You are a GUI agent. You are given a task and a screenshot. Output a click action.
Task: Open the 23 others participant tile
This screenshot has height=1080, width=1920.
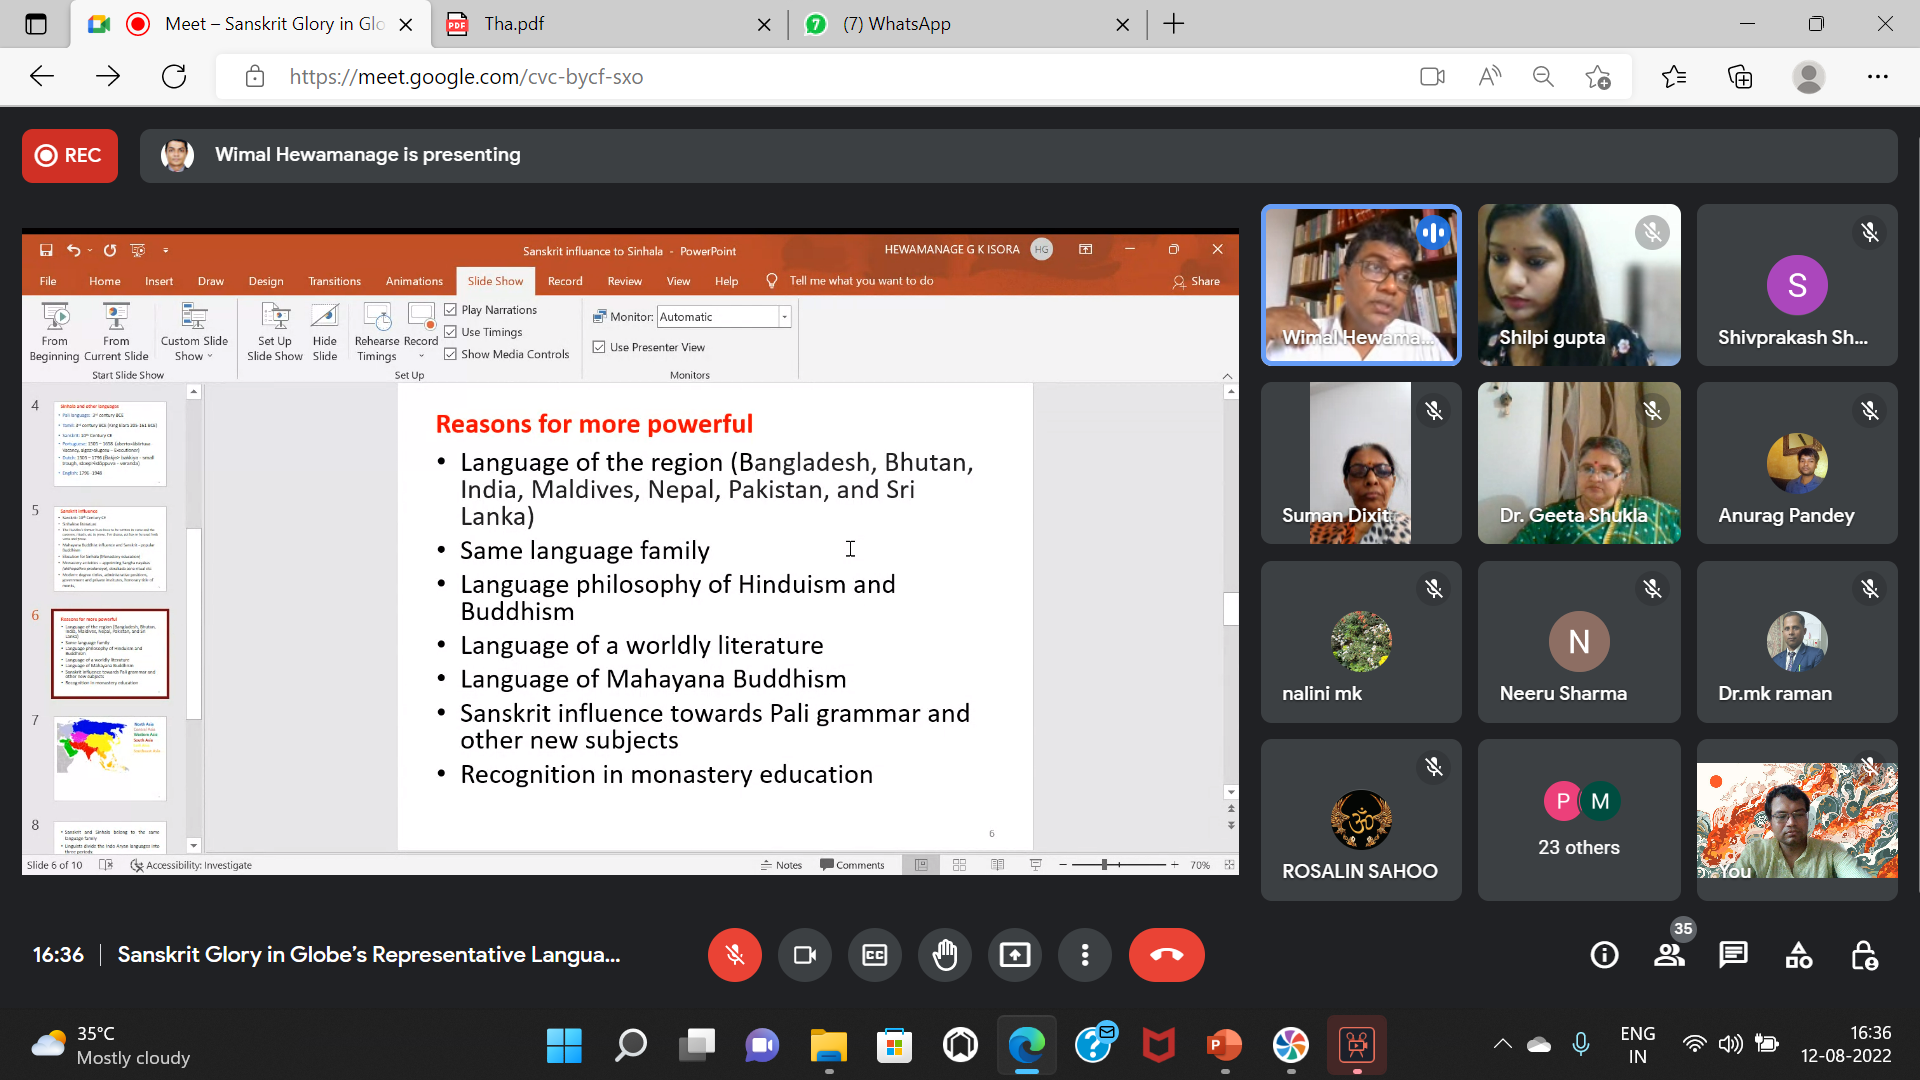[1578, 820]
